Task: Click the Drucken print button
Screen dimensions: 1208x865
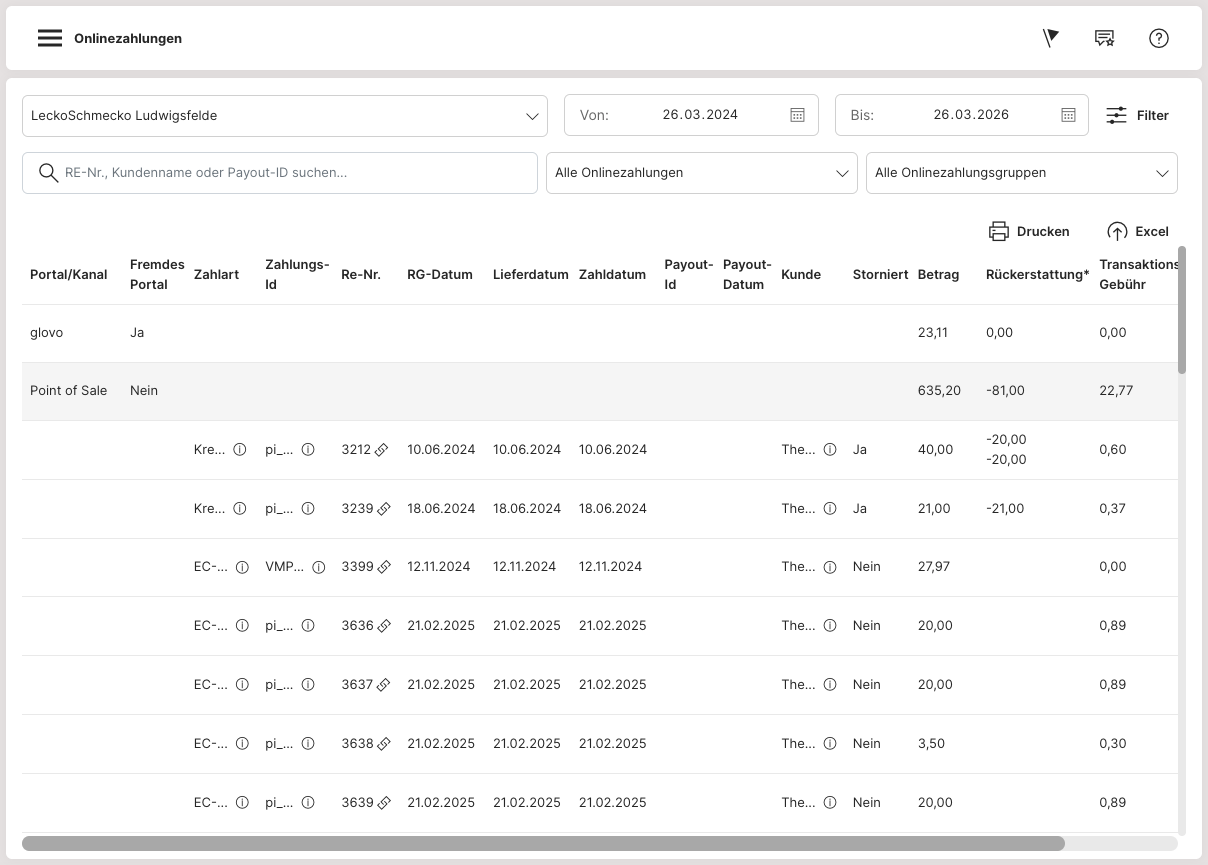Action: [x=1029, y=232]
